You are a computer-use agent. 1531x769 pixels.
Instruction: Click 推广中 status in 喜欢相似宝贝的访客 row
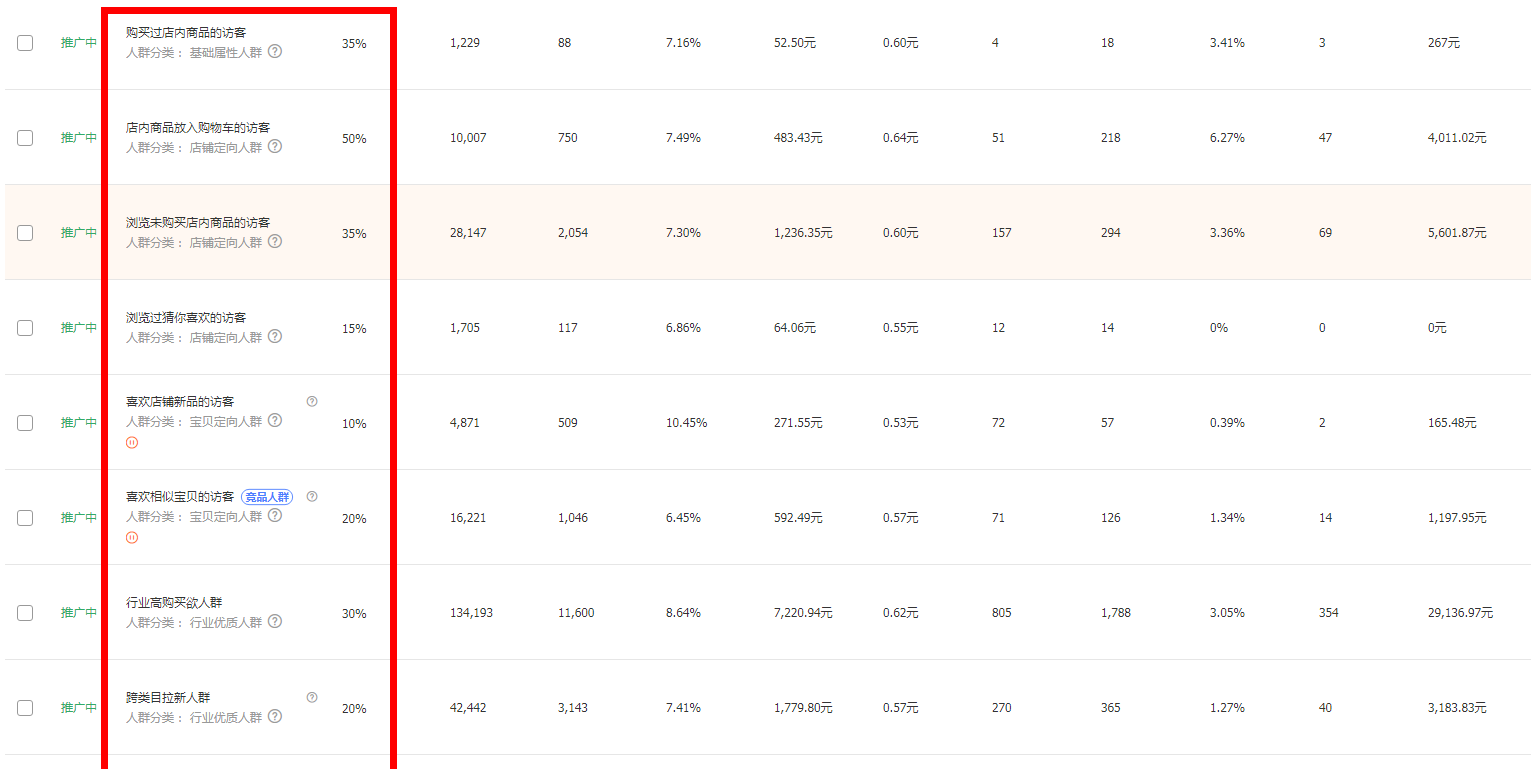point(79,518)
